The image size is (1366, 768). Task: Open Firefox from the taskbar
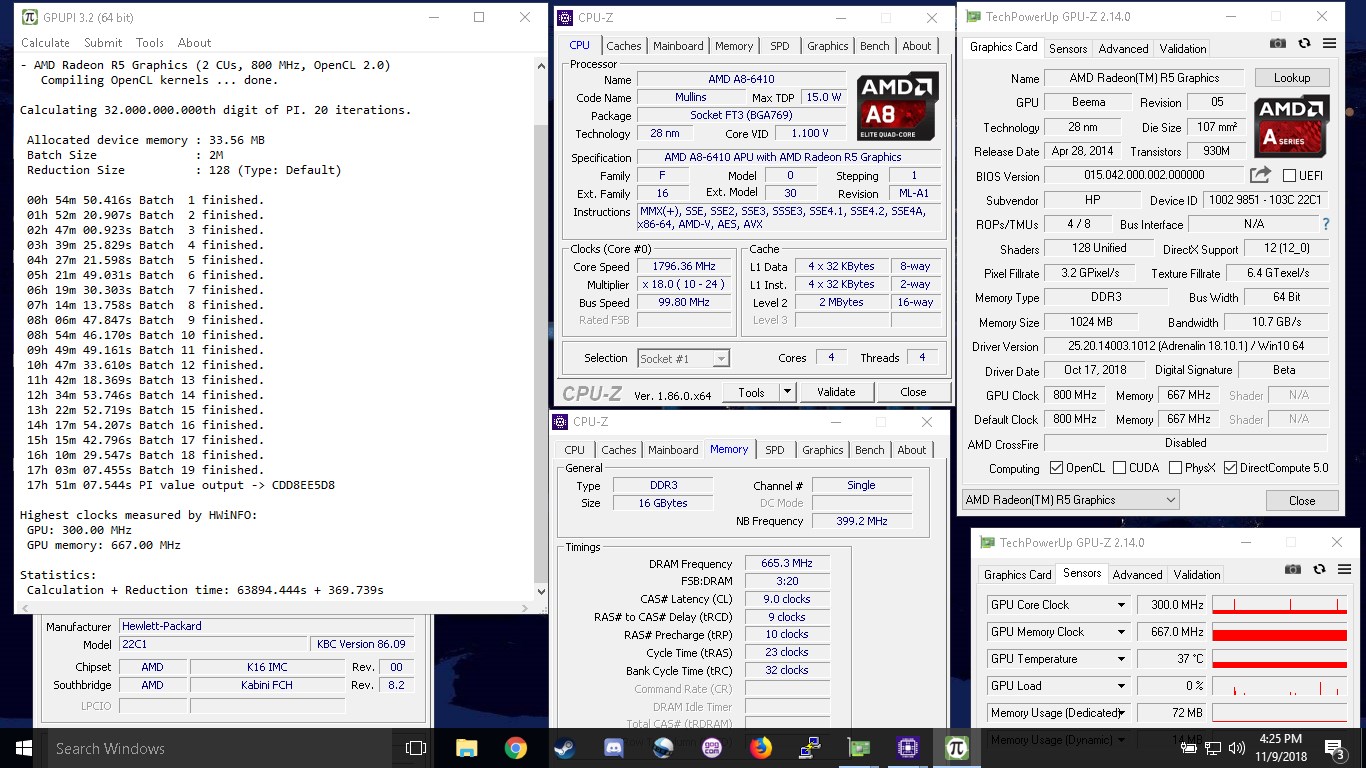coord(761,748)
